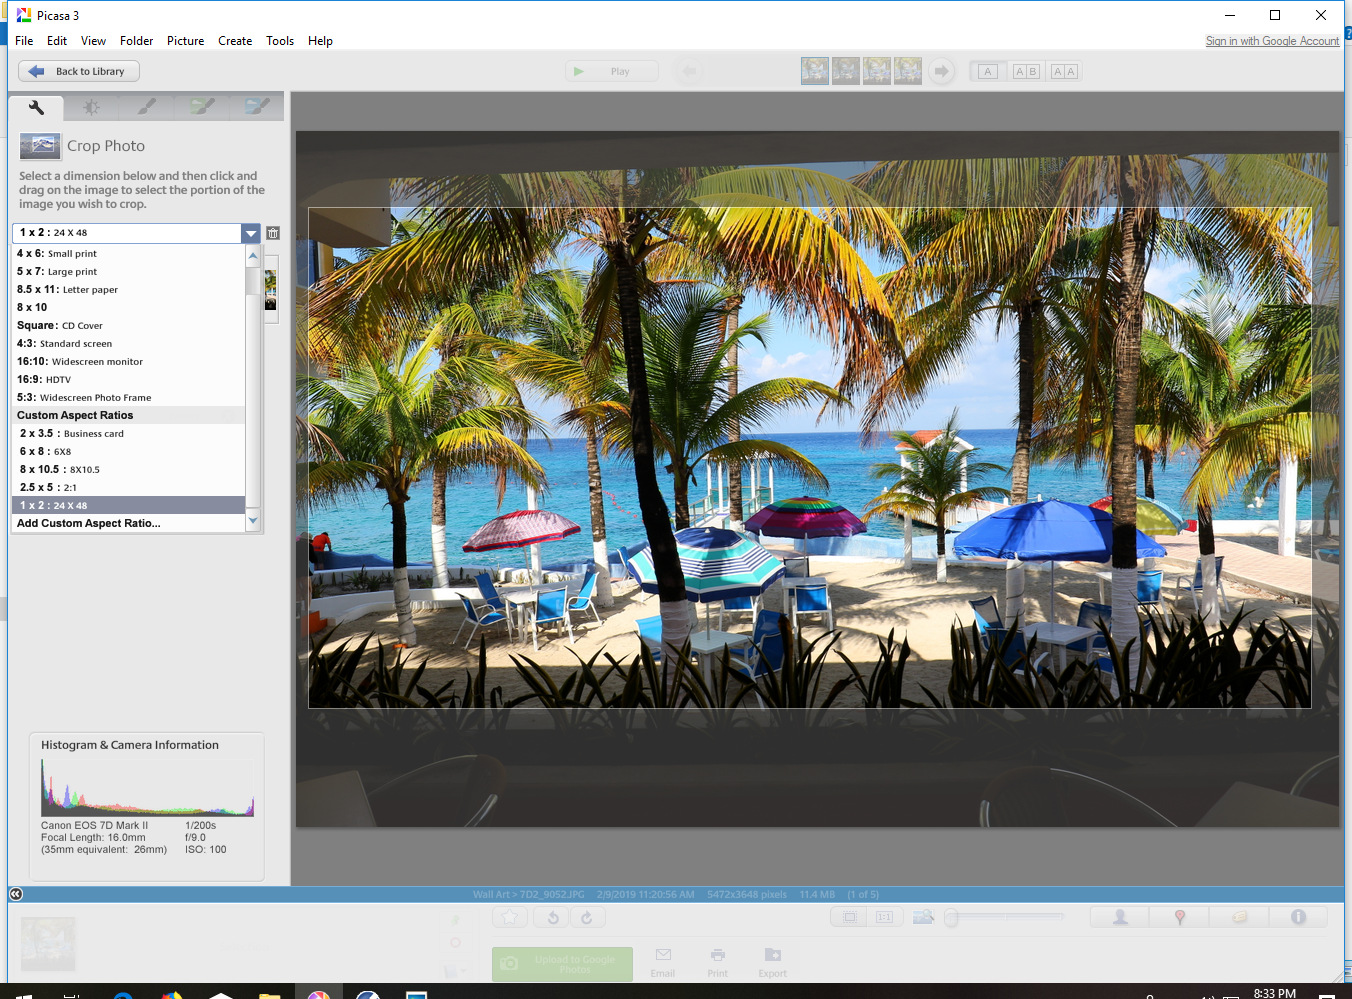Image resolution: width=1352 pixels, height=999 pixels.
Task: Open the Tools menu
Action: [x=280, y=41]
